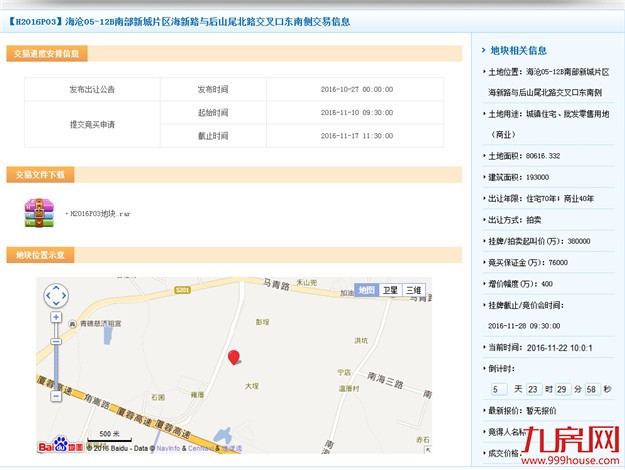Click the 温厝村 place label on map

(349, 388)
